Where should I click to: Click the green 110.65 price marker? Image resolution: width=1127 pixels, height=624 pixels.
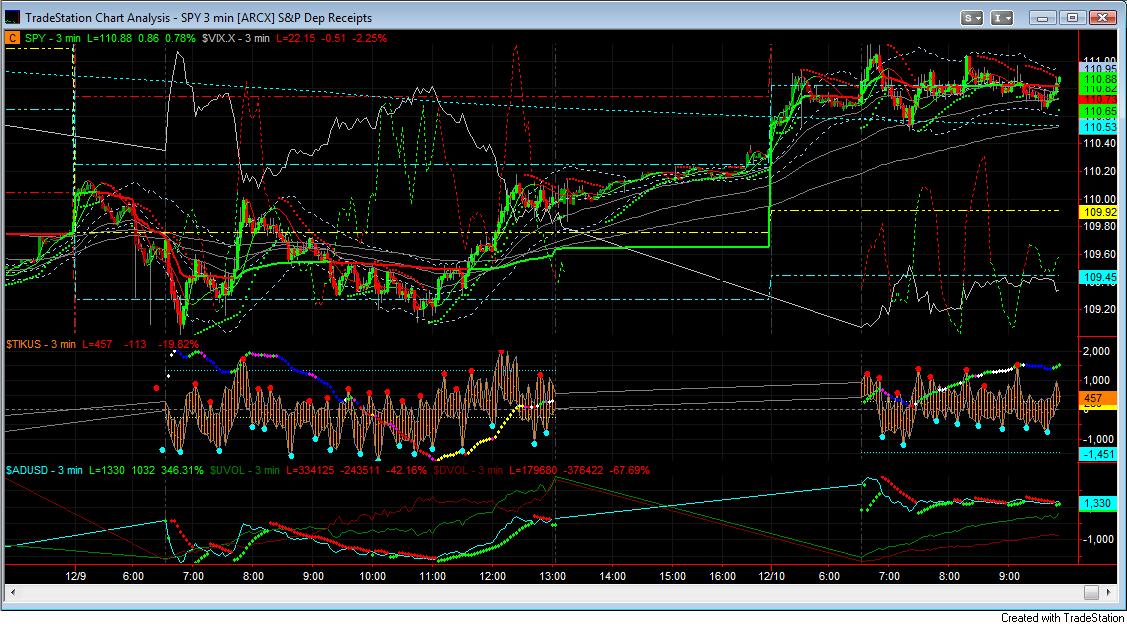[1096, 112]
